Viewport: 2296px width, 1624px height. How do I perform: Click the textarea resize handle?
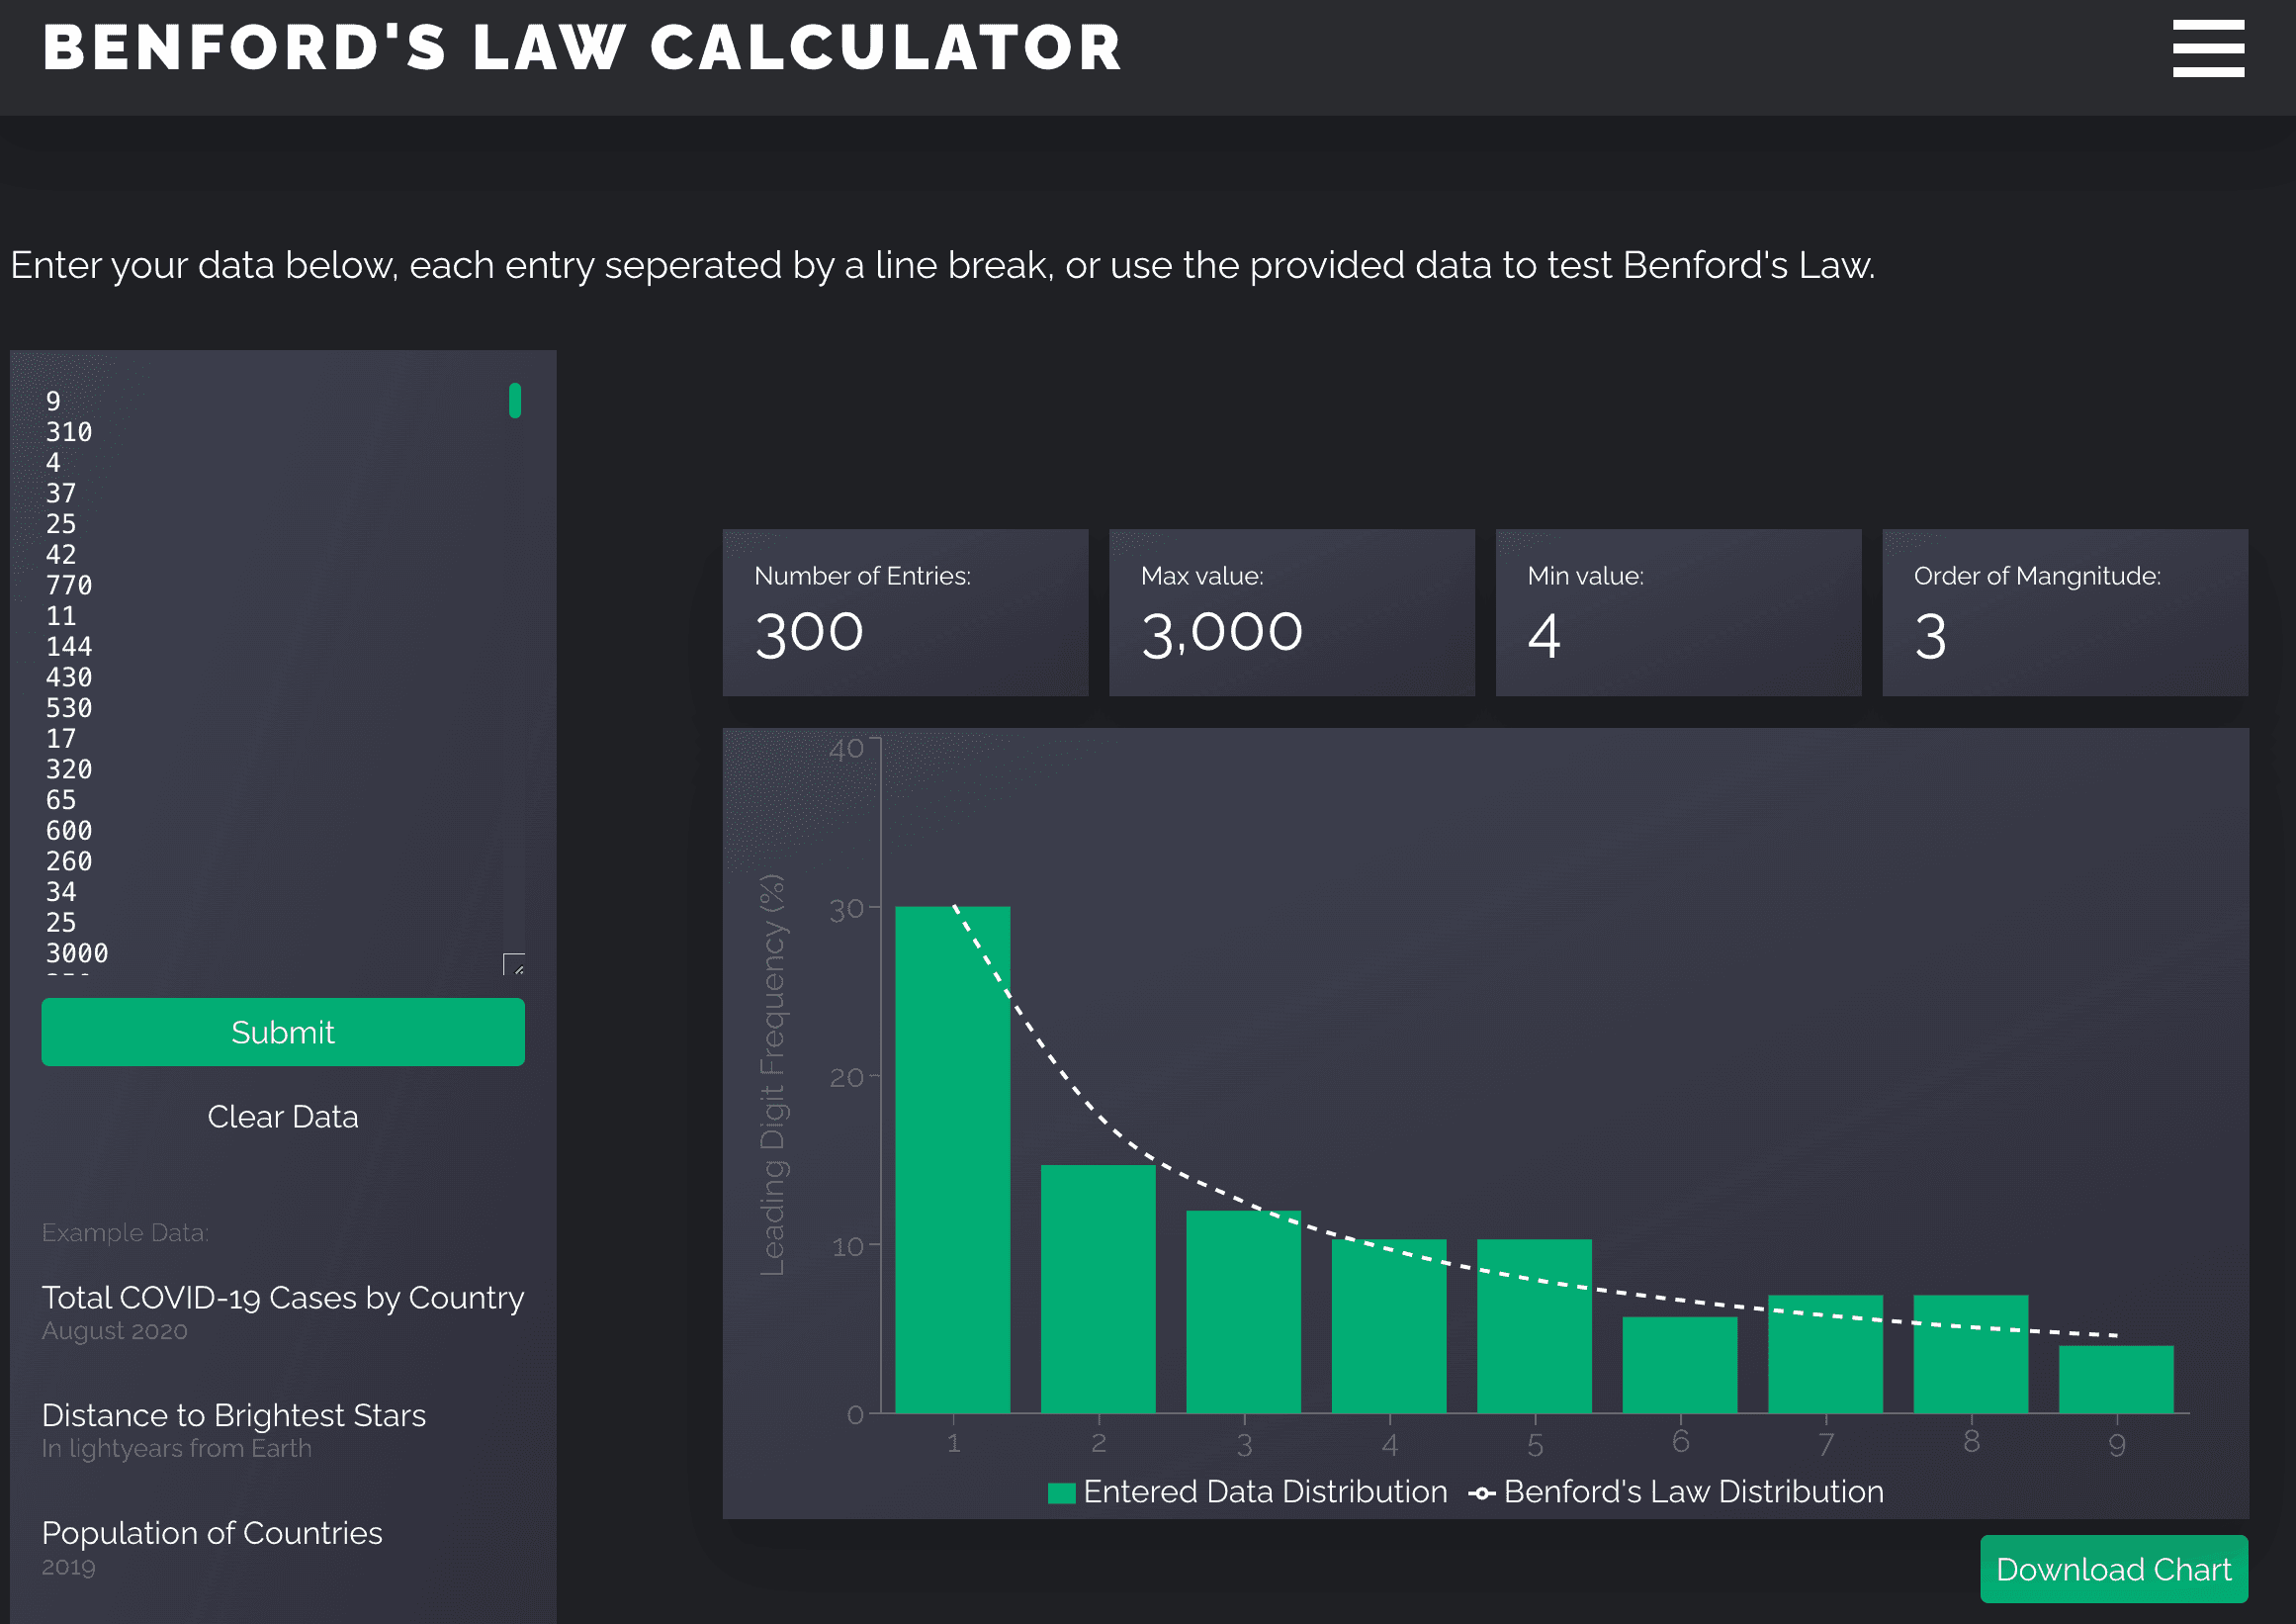(514, 964)
